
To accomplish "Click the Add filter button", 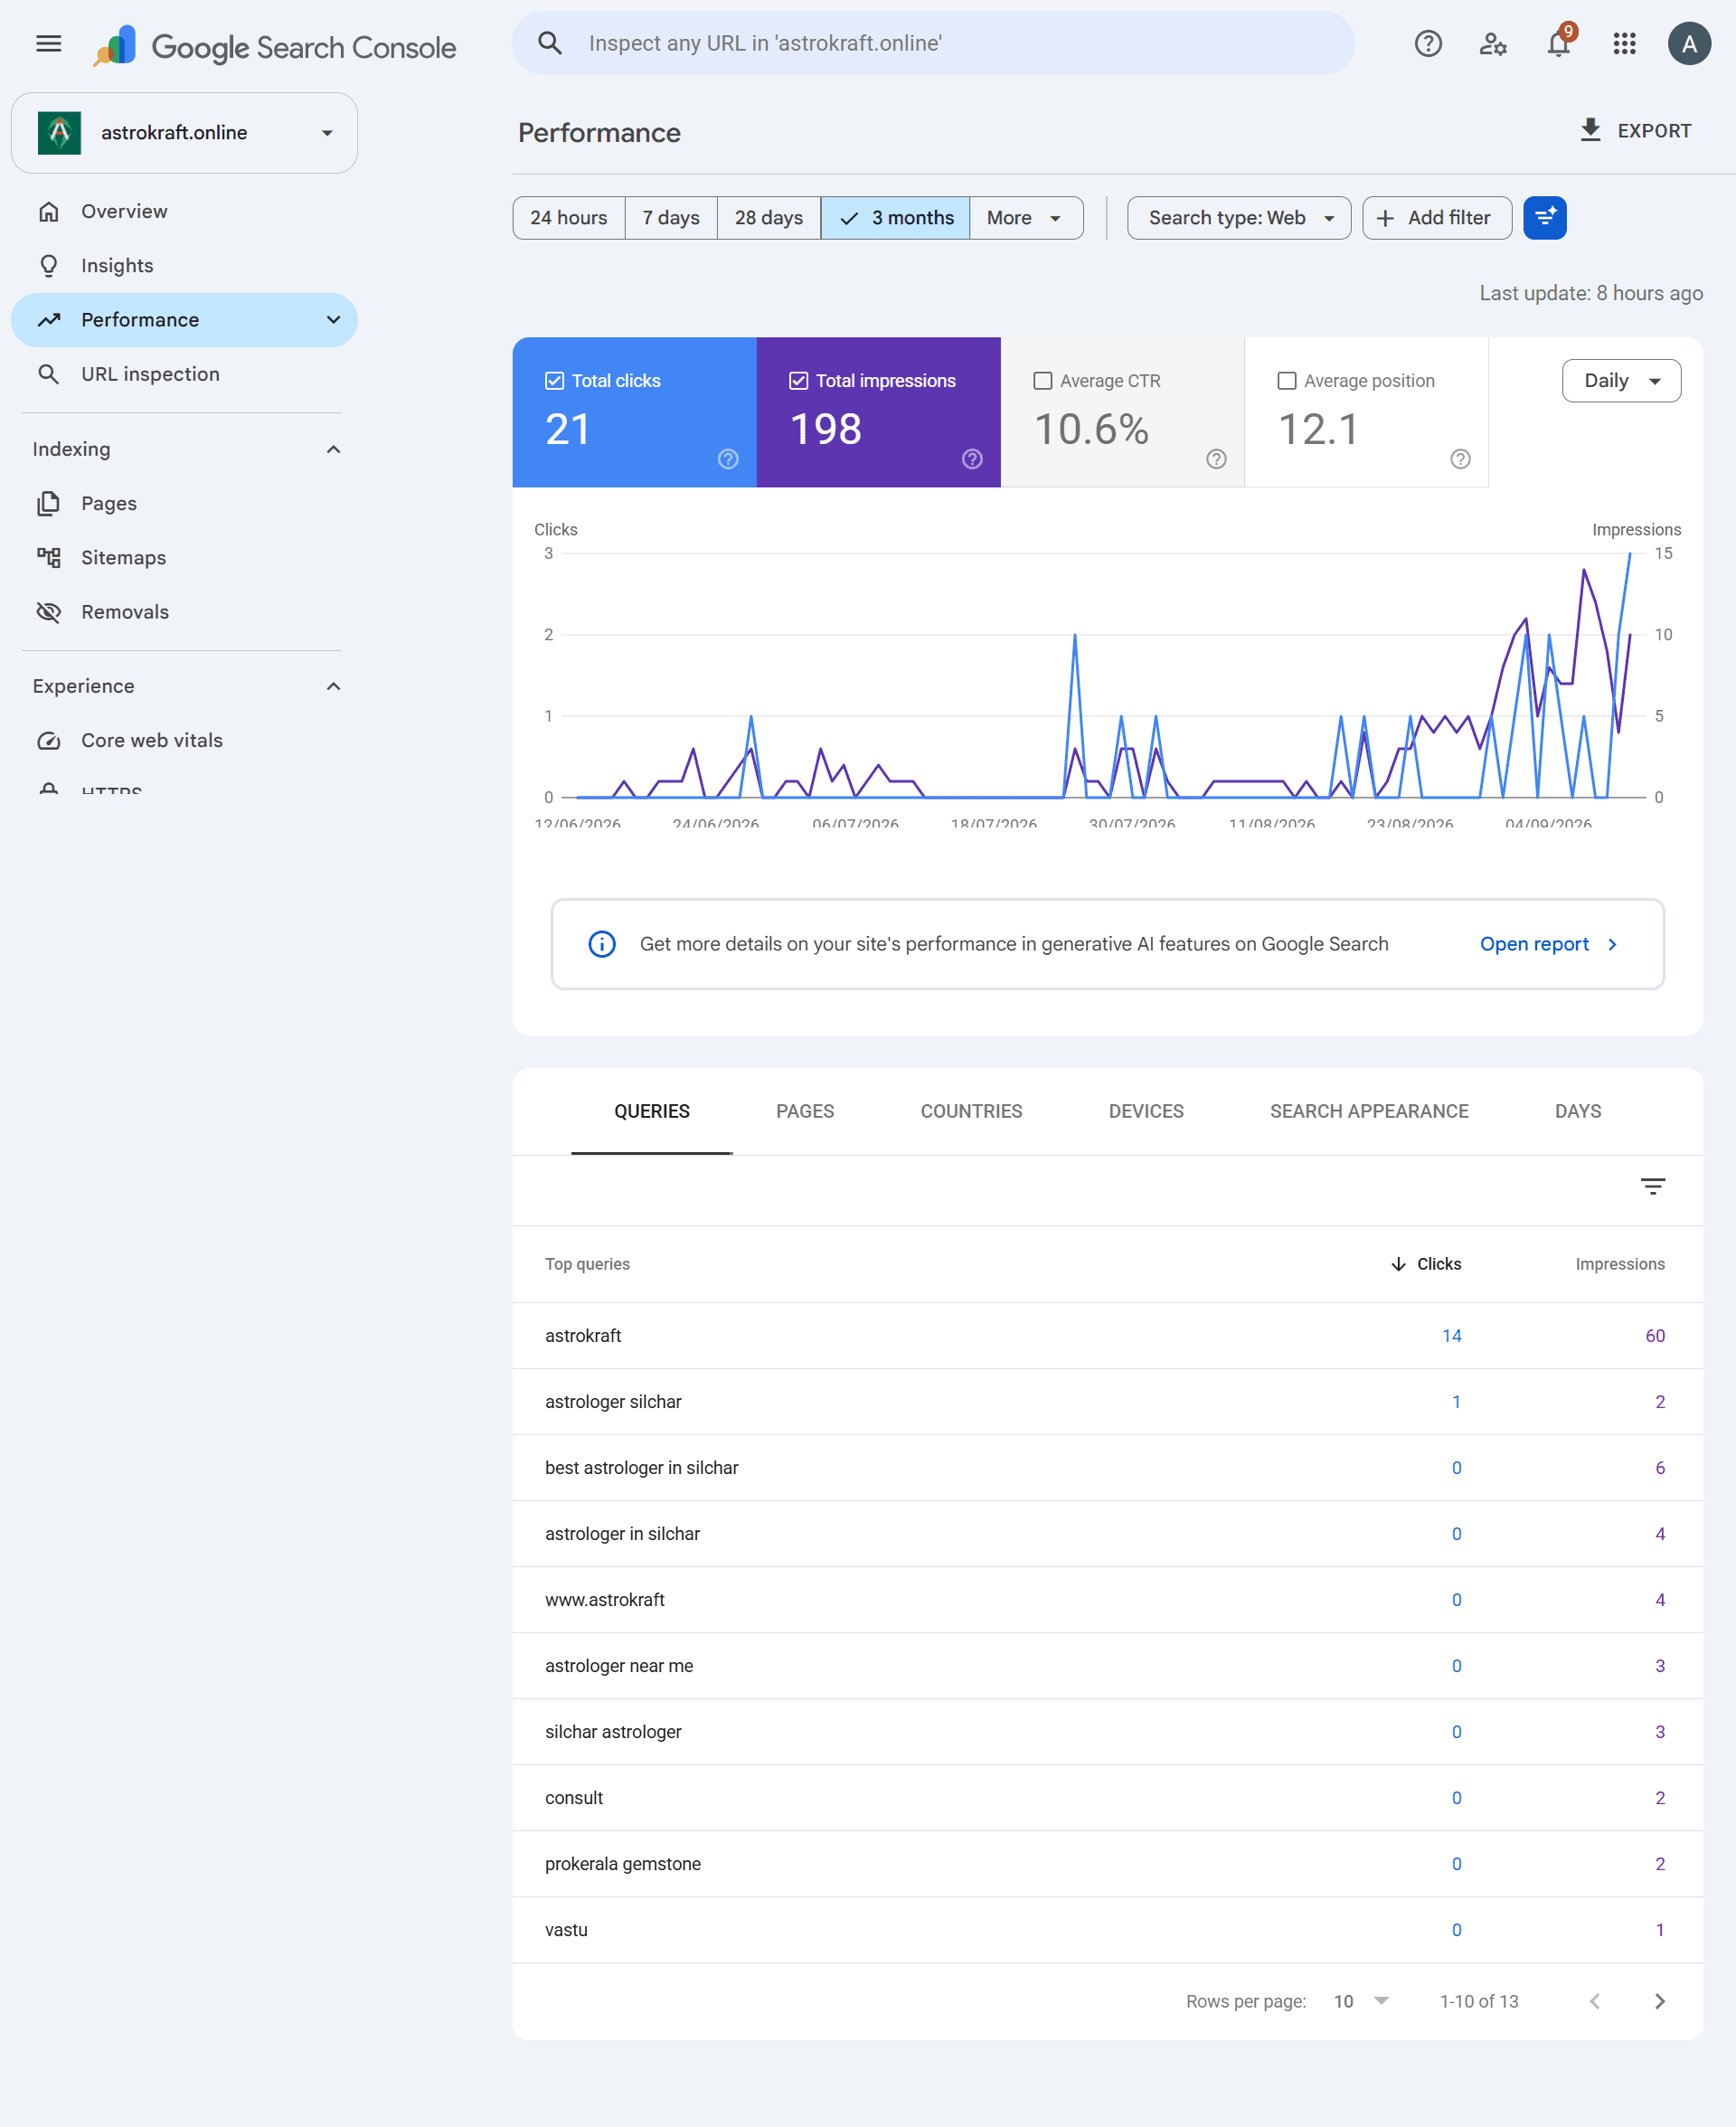I will tap(1437, 218).
